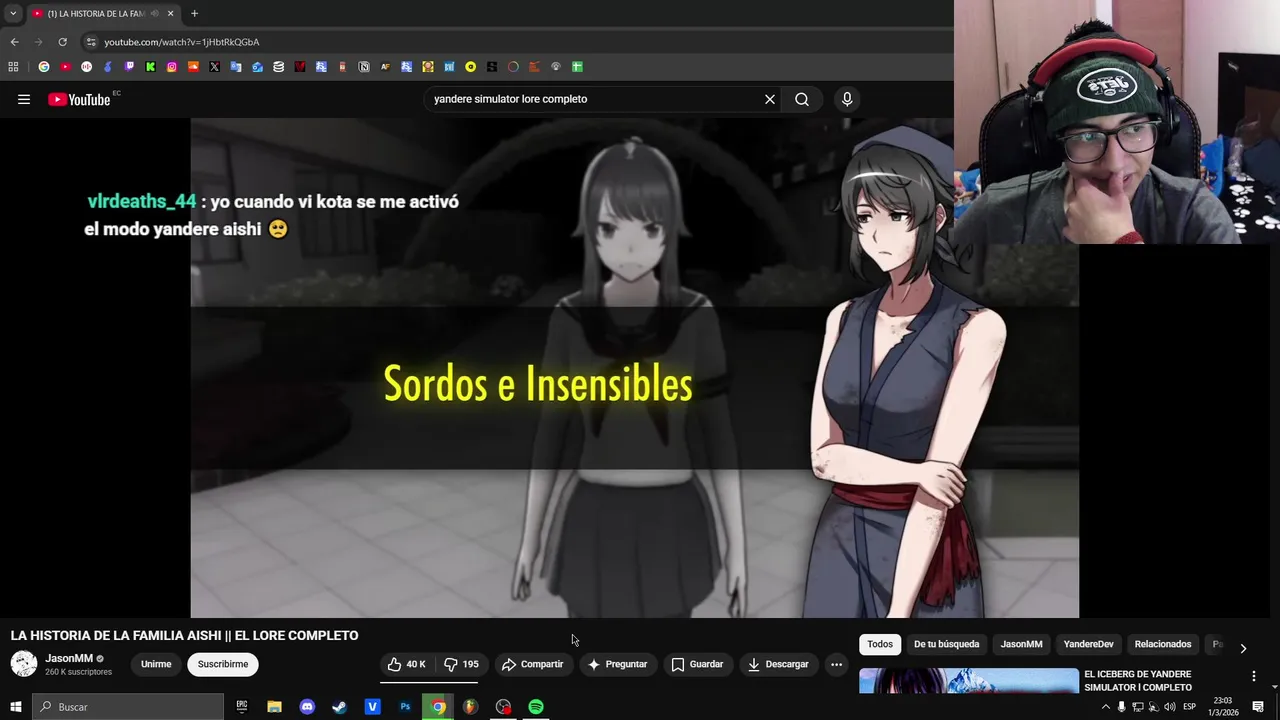Viewport: 1280px width, 720px height.
Task: Download the video with Descargar
Action: point(778,664)
